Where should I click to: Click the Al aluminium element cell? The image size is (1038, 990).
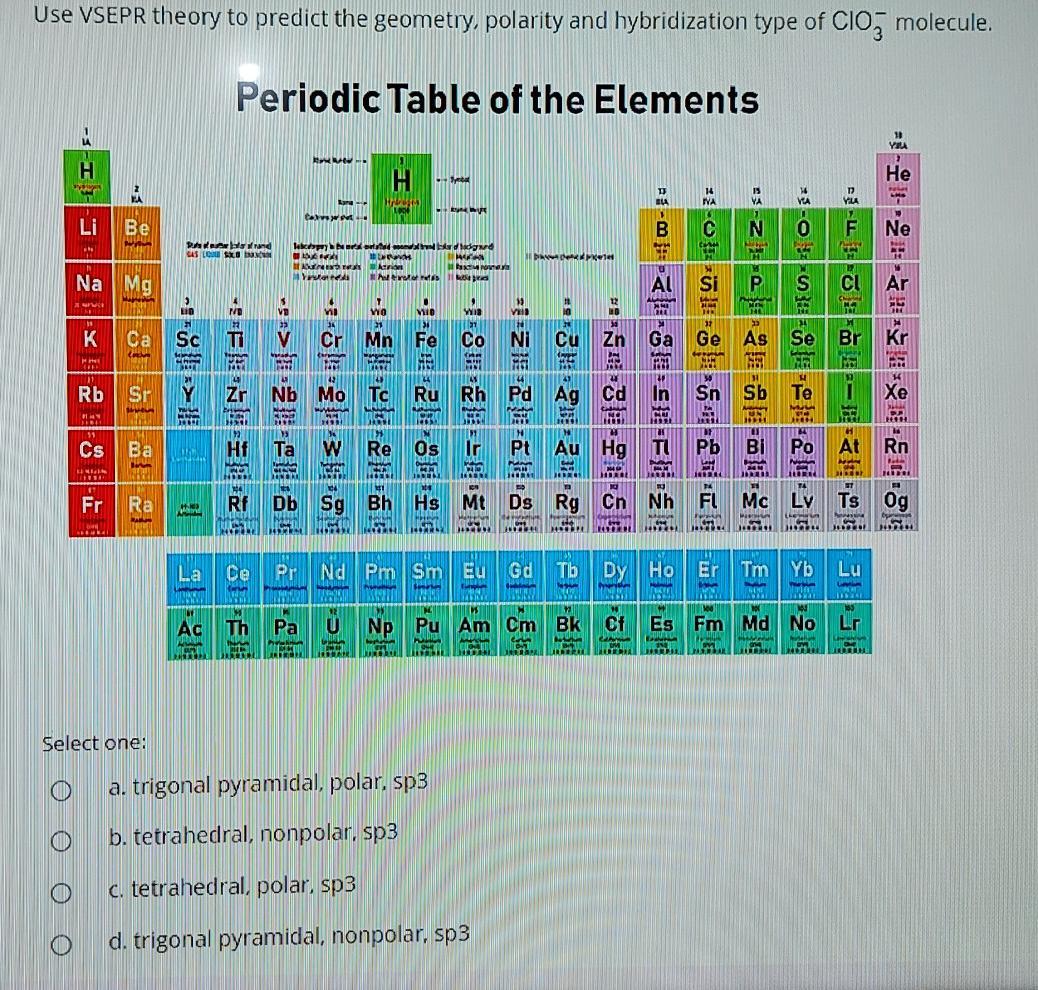[x=661, y=290]
